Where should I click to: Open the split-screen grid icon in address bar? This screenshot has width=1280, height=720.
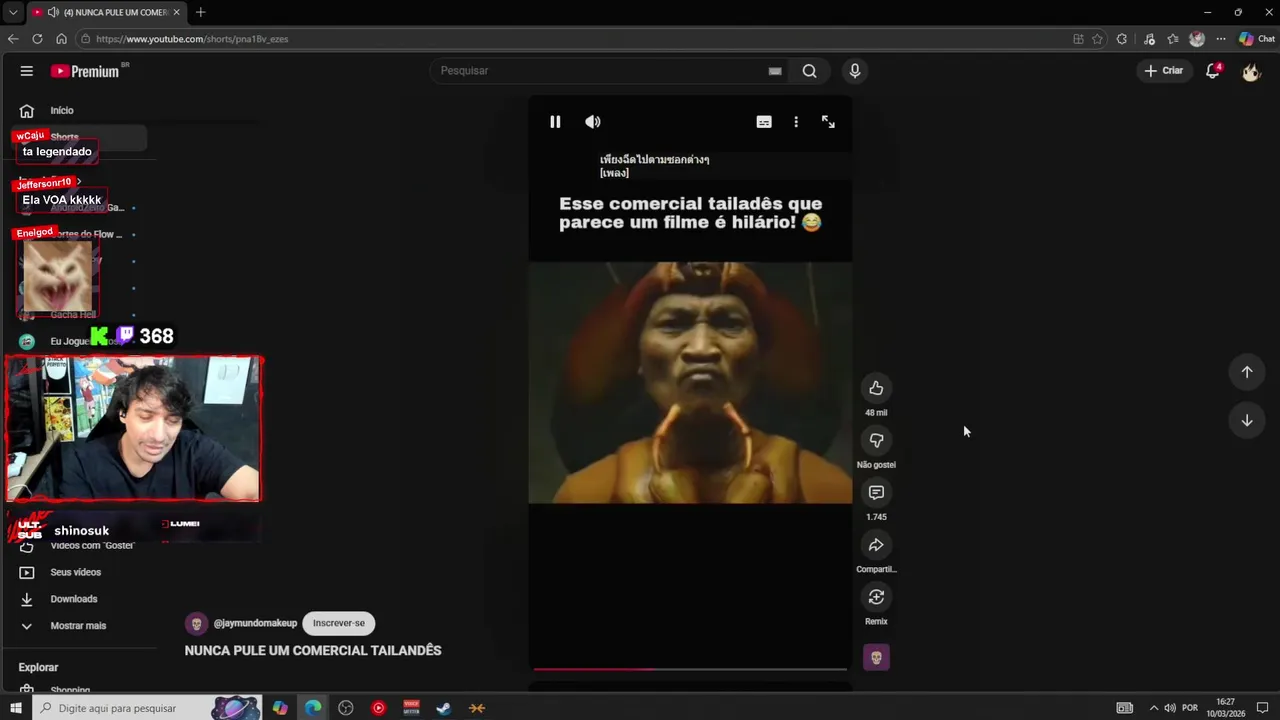click(1078, 39)
